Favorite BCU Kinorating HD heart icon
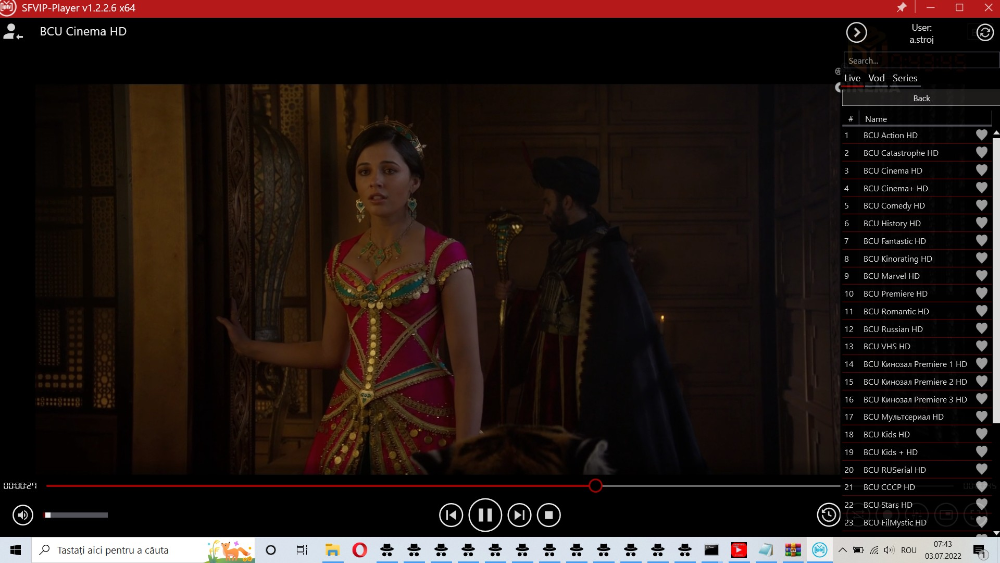 pyautogui.click(x=982, y=258)
